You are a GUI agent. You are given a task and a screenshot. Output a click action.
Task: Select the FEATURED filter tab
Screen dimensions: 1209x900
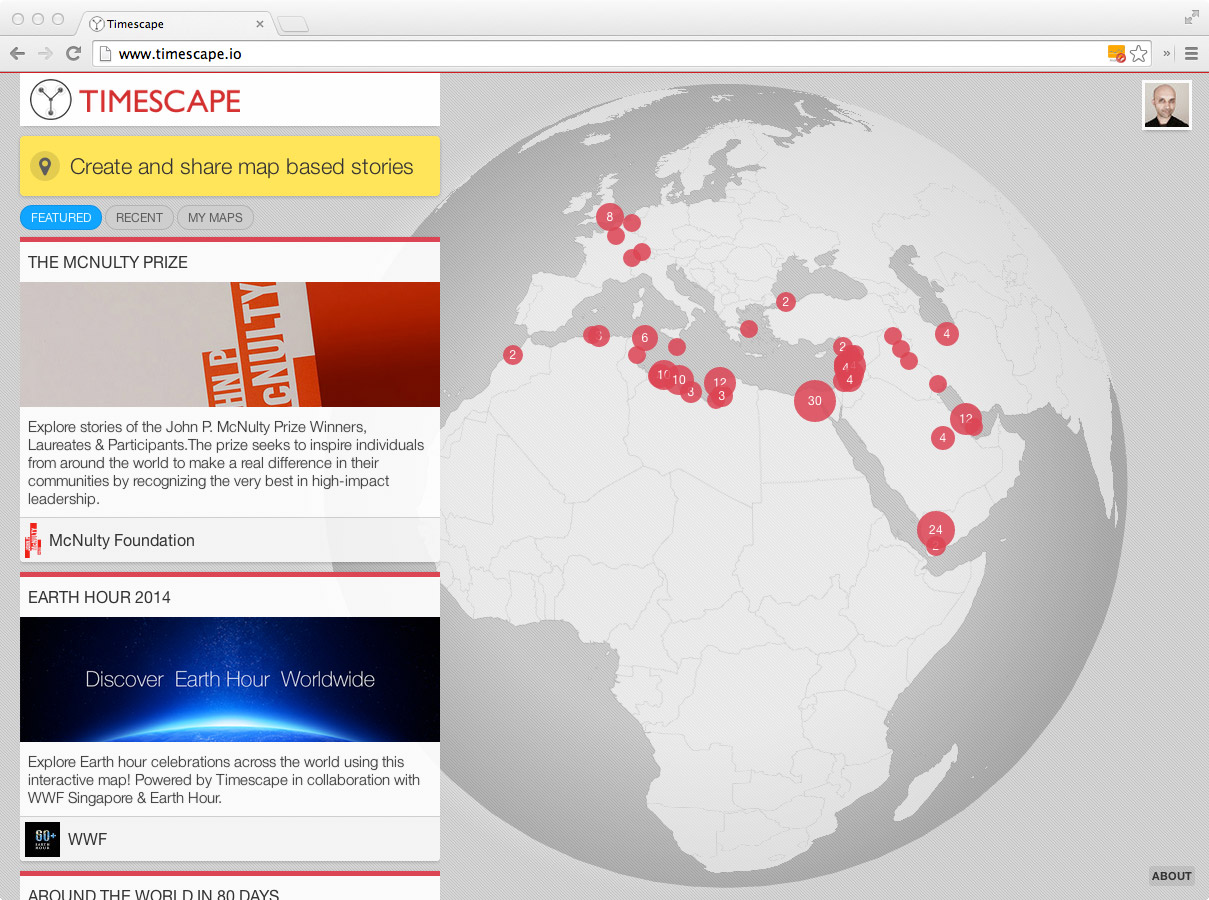coord(61,217)
